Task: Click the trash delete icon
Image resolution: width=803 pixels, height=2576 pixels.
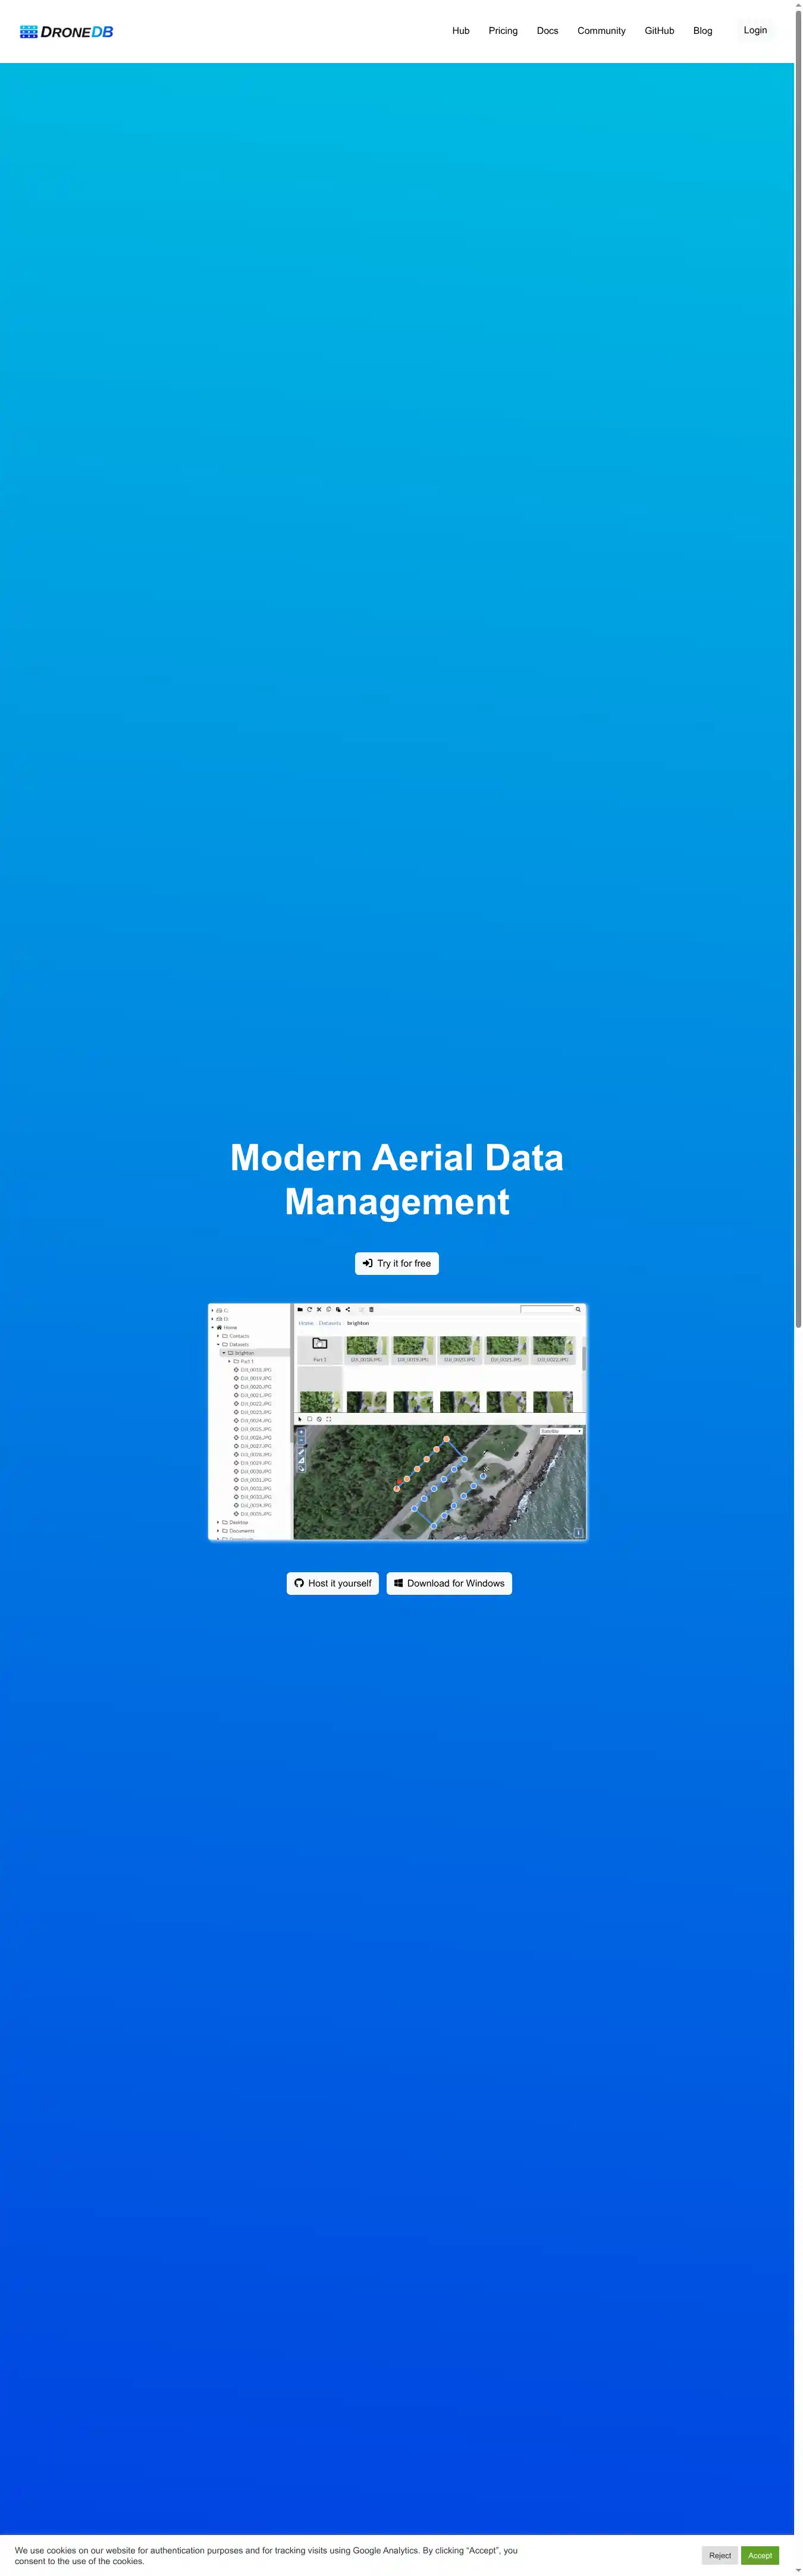Action: pos(371,1309)
